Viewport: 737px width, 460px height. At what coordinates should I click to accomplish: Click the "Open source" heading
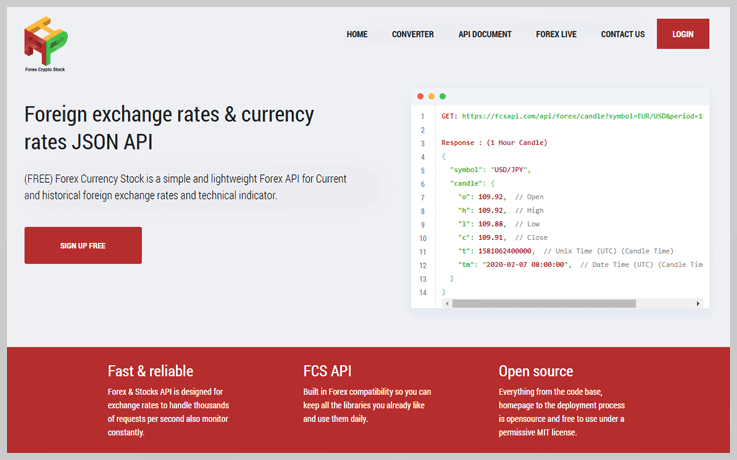[x=536, y=371]
